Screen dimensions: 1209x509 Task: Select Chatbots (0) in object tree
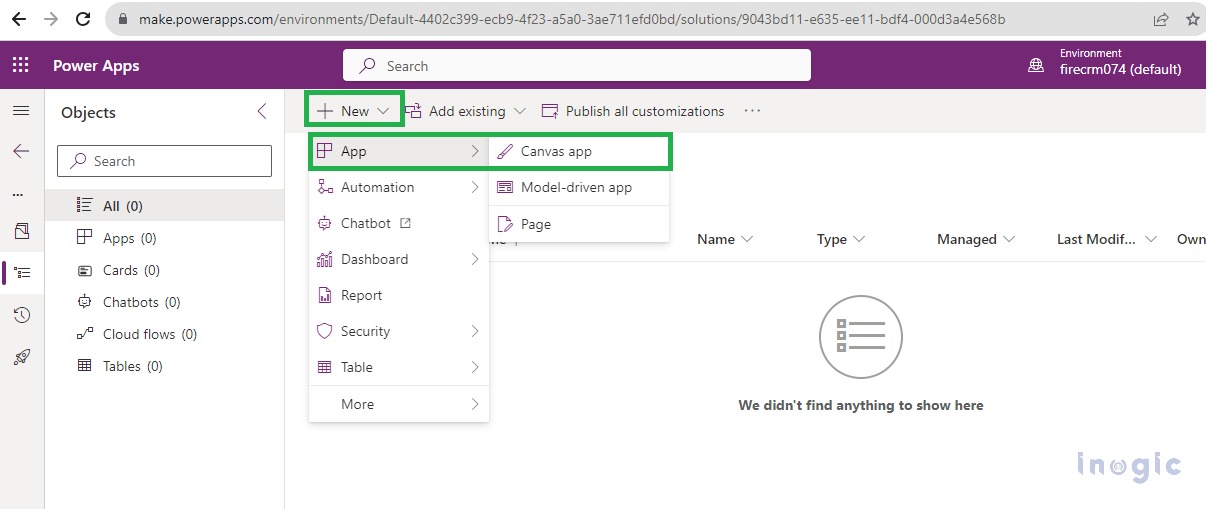click(165, 302)
